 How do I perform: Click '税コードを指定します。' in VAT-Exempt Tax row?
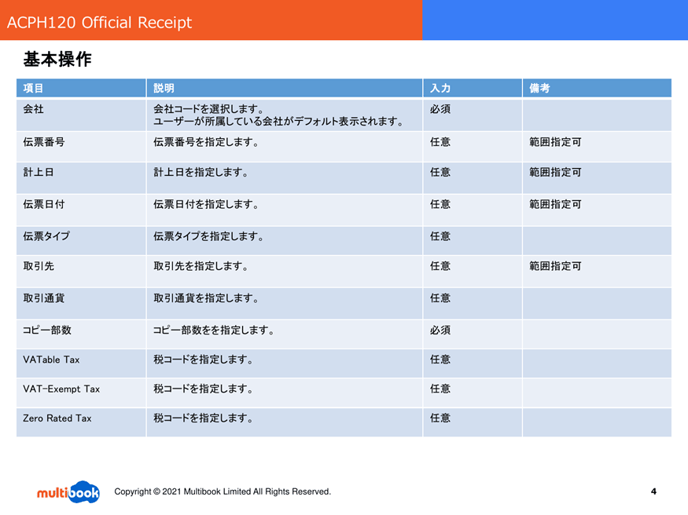pyautogui.click(x=203, y=389)
